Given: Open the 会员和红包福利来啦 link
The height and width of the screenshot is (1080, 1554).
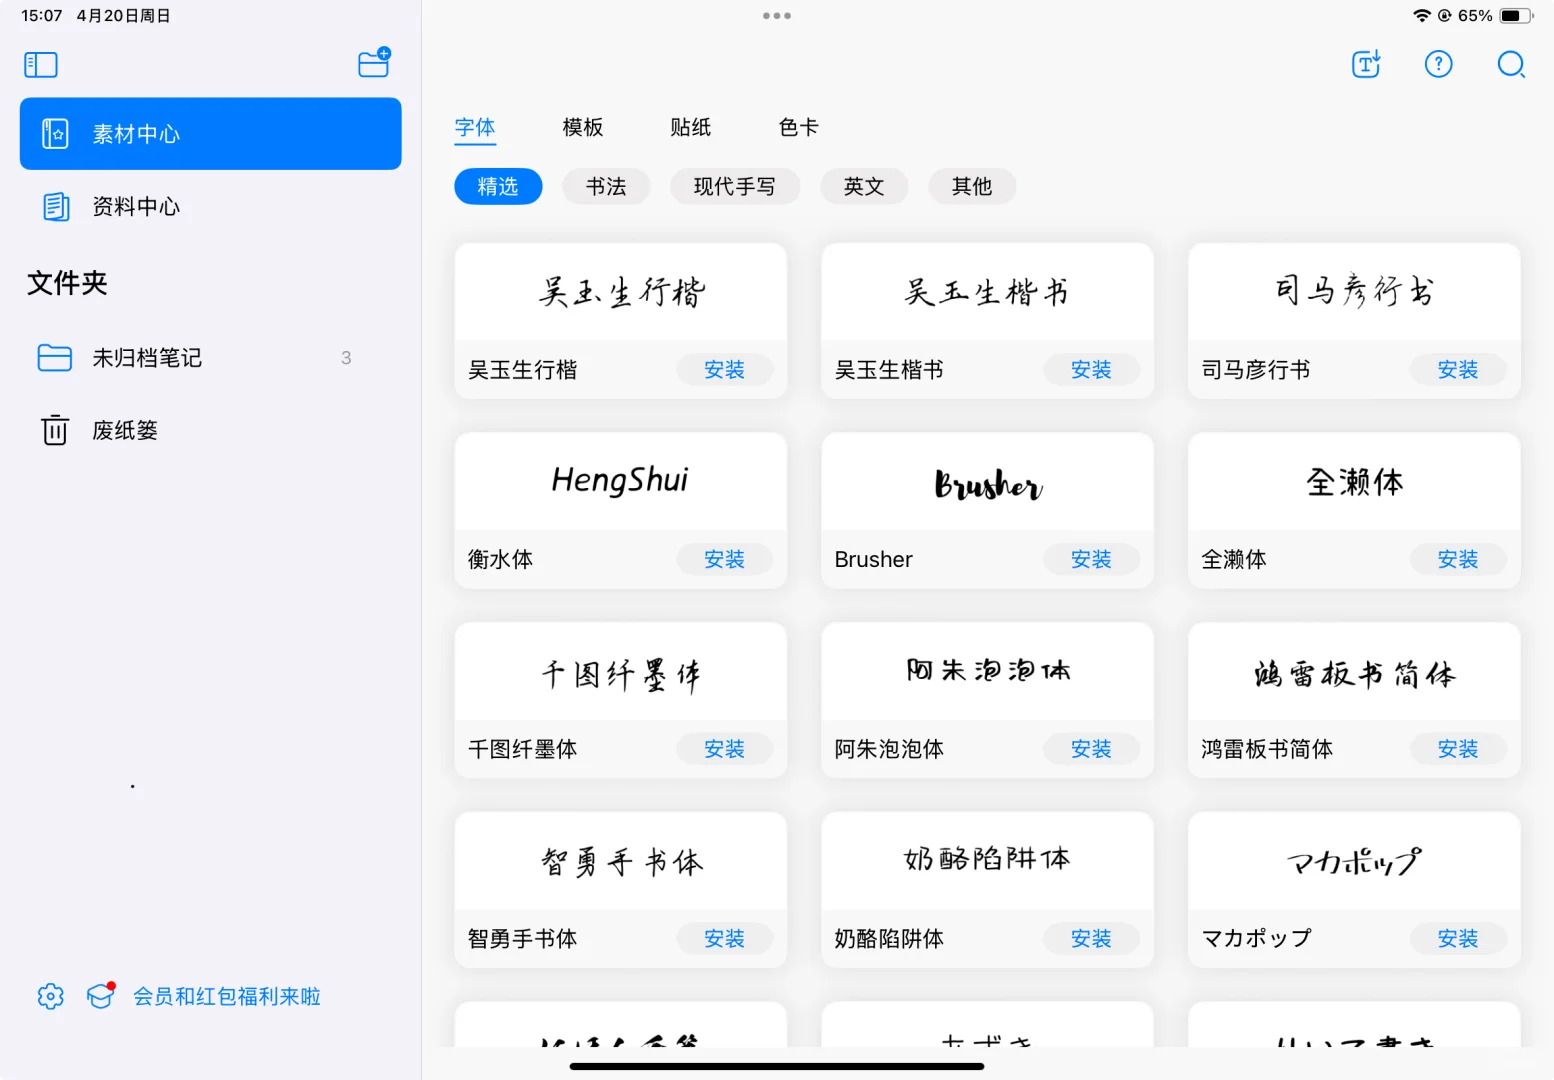Looking at the screenshot, I should click(227, 996).
